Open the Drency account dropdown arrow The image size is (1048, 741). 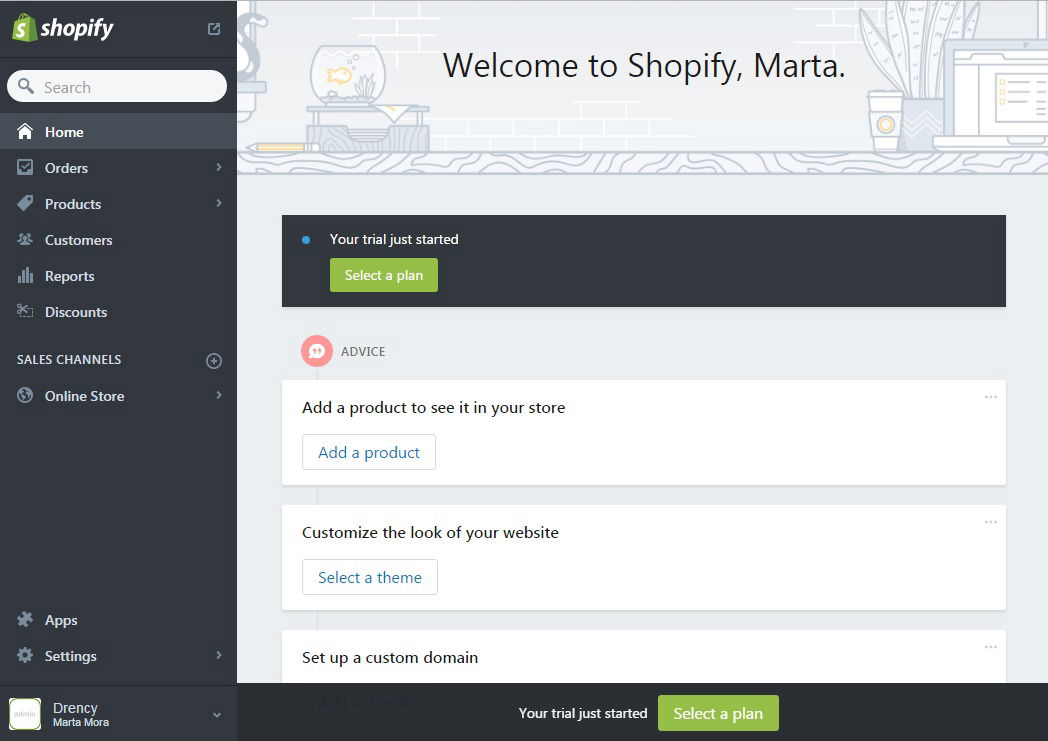(217, 715)
